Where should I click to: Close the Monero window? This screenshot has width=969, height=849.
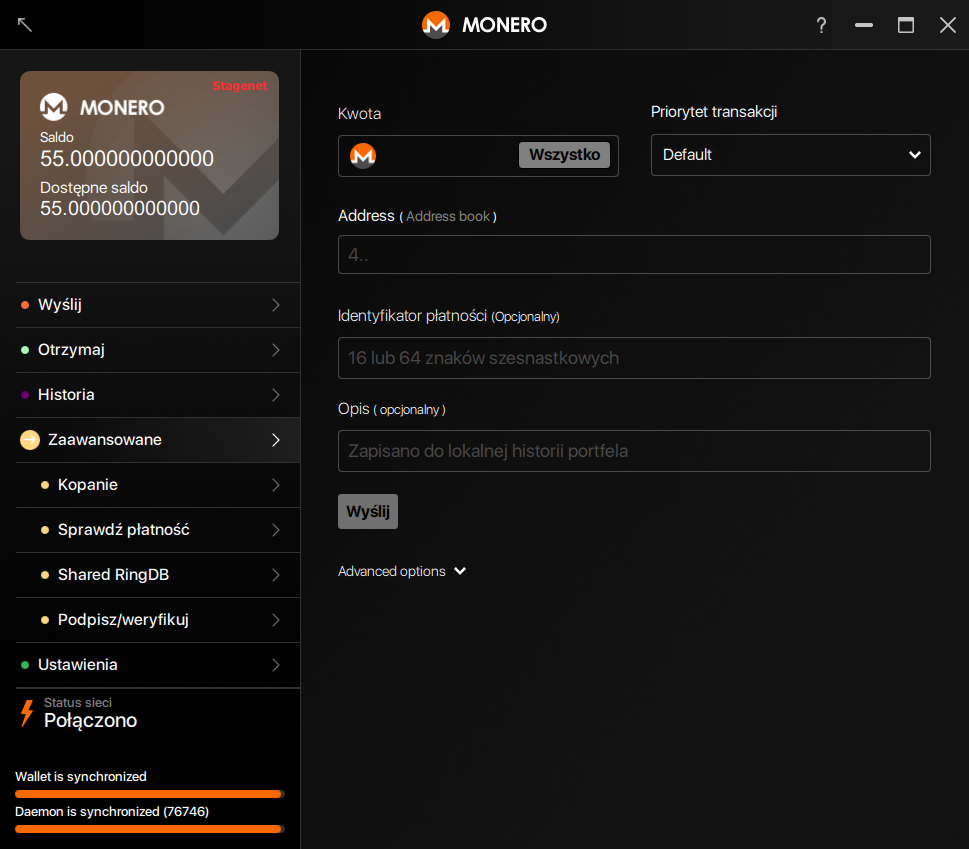947,25
